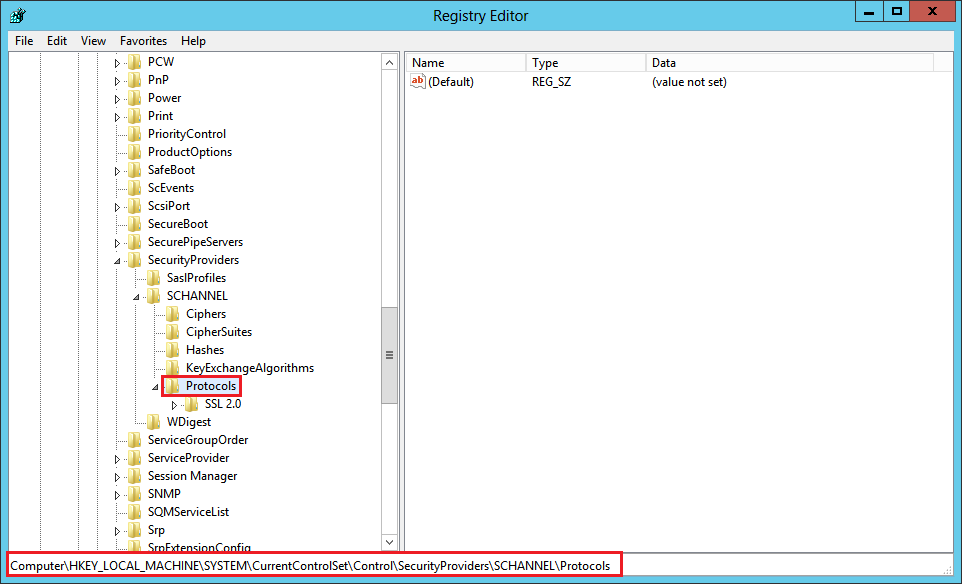
Task: Collapse the SCHANNEL tree node
Action: coord(134,295)
